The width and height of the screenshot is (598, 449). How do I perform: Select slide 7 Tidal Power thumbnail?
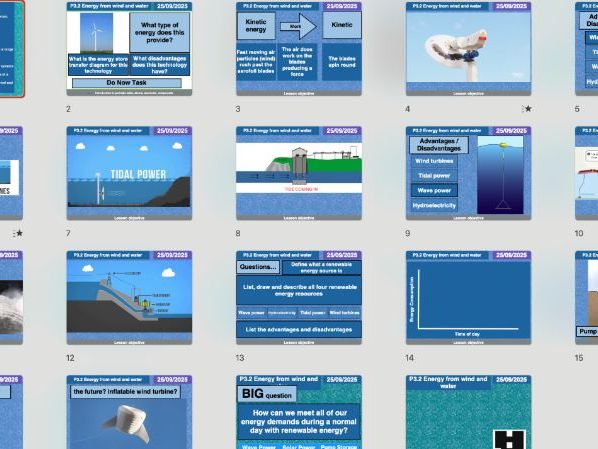129,173
